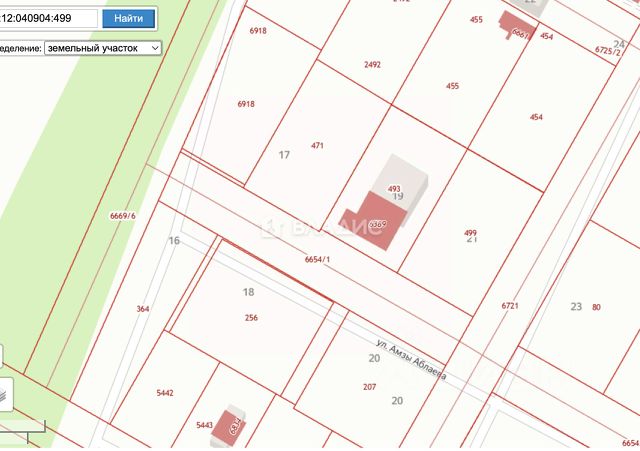Click house number 17 on the map
The height and width of the screenshot is (451, 640).
coord(284,155)
